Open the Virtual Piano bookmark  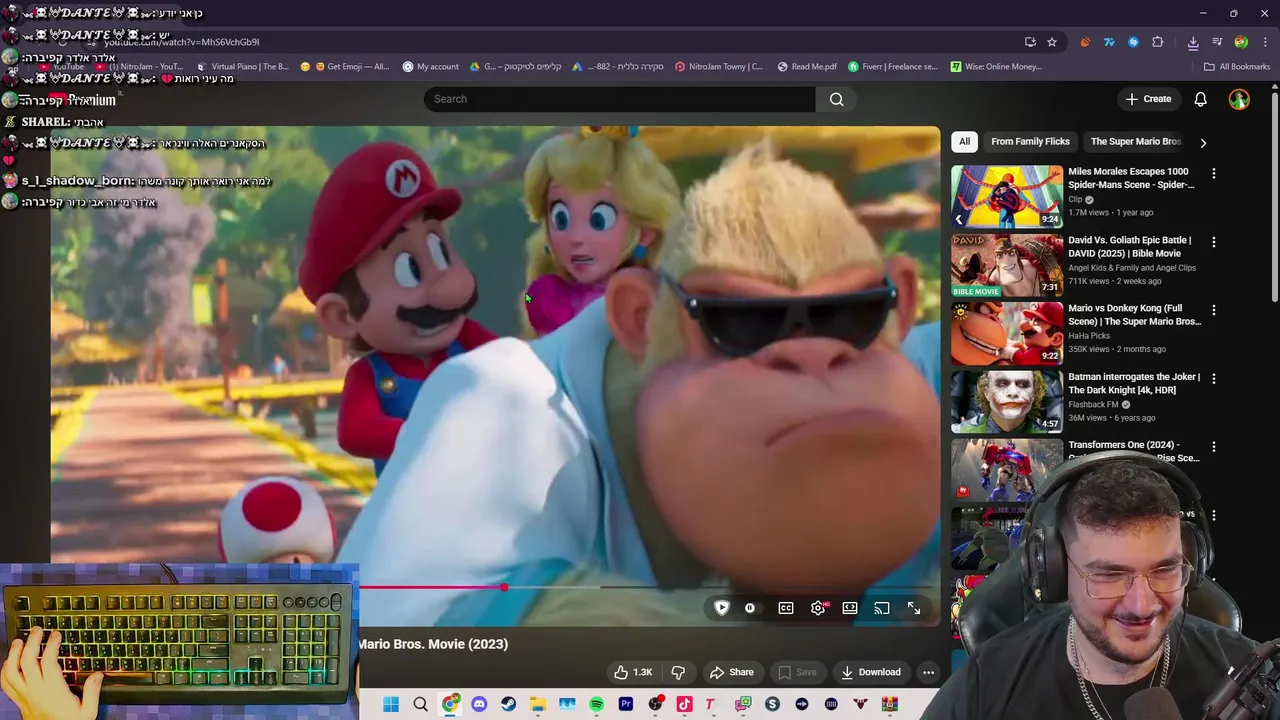coord(241,67)
